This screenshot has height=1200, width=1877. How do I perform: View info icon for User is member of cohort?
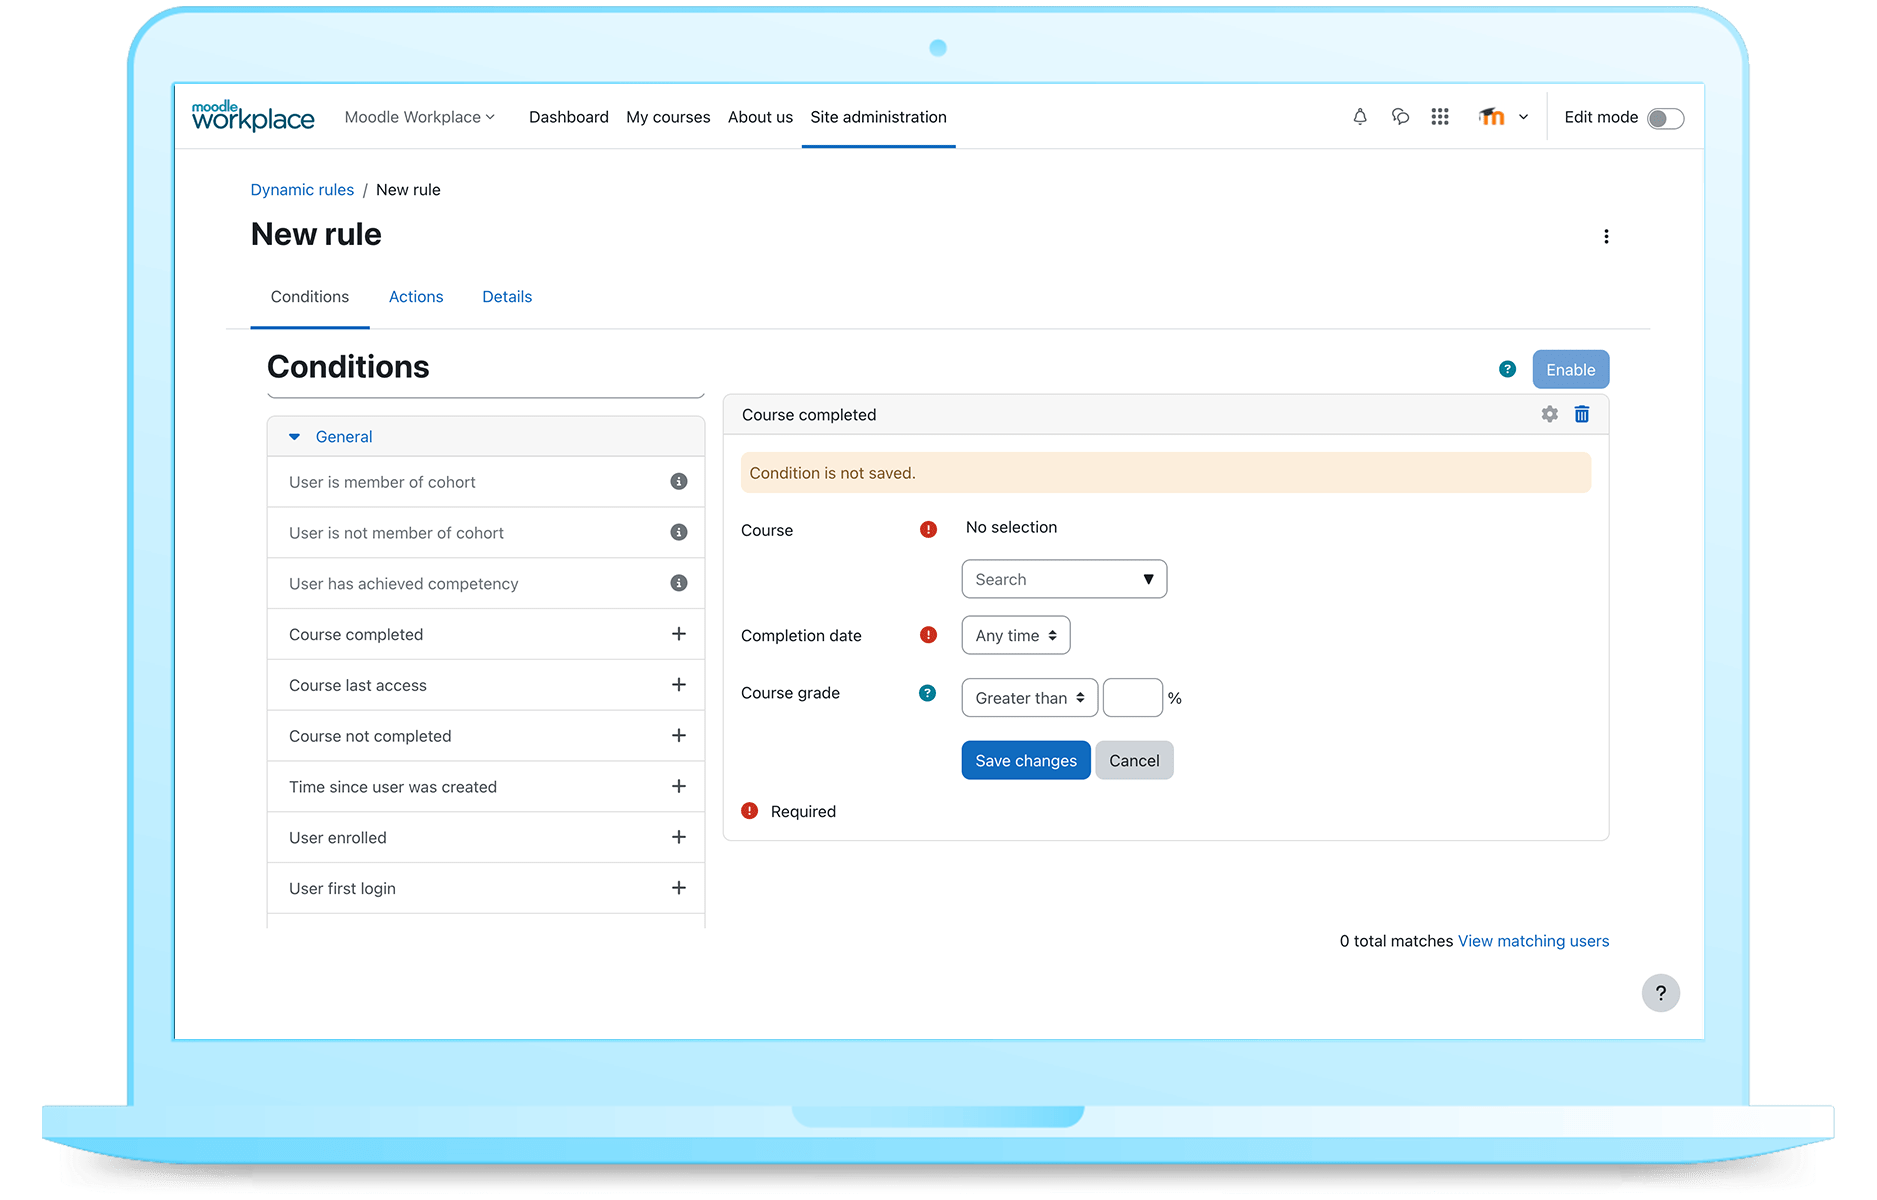tap(679, 481)
